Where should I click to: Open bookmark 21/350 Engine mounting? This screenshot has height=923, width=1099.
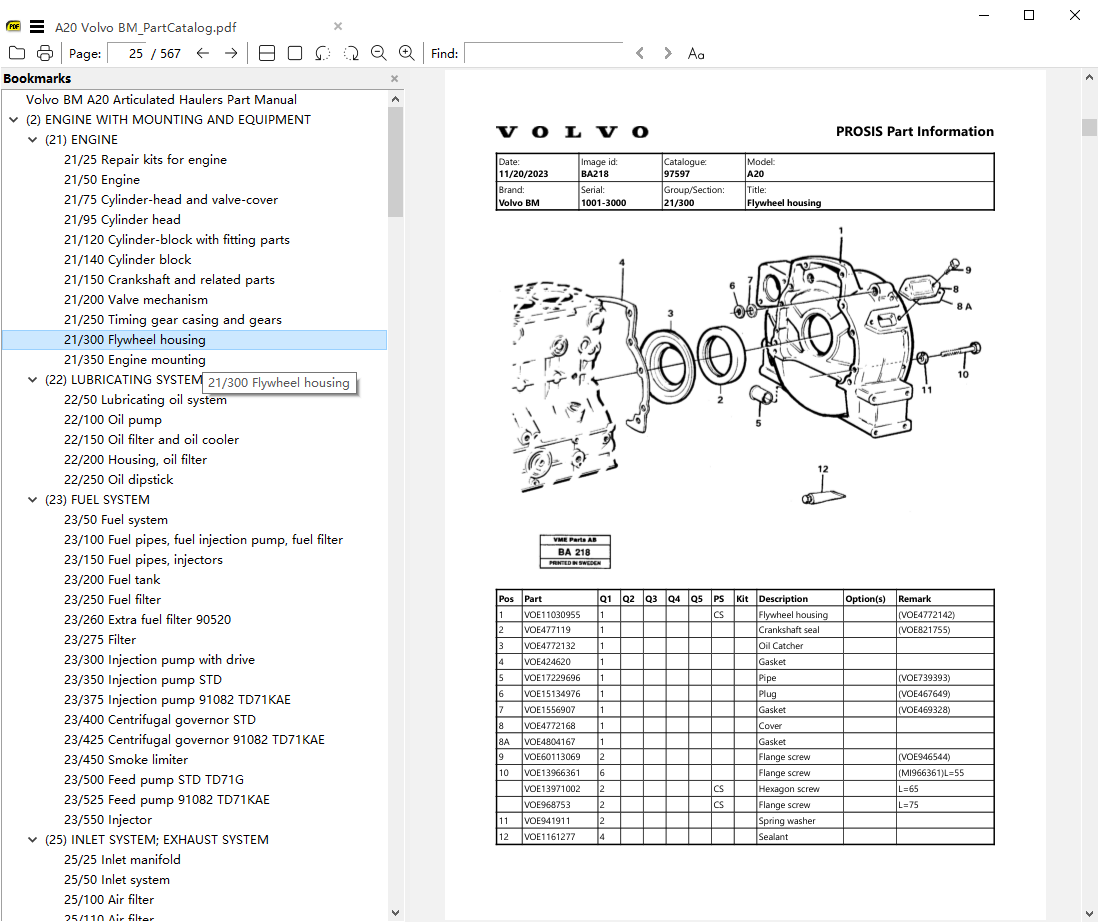(135, 360)
